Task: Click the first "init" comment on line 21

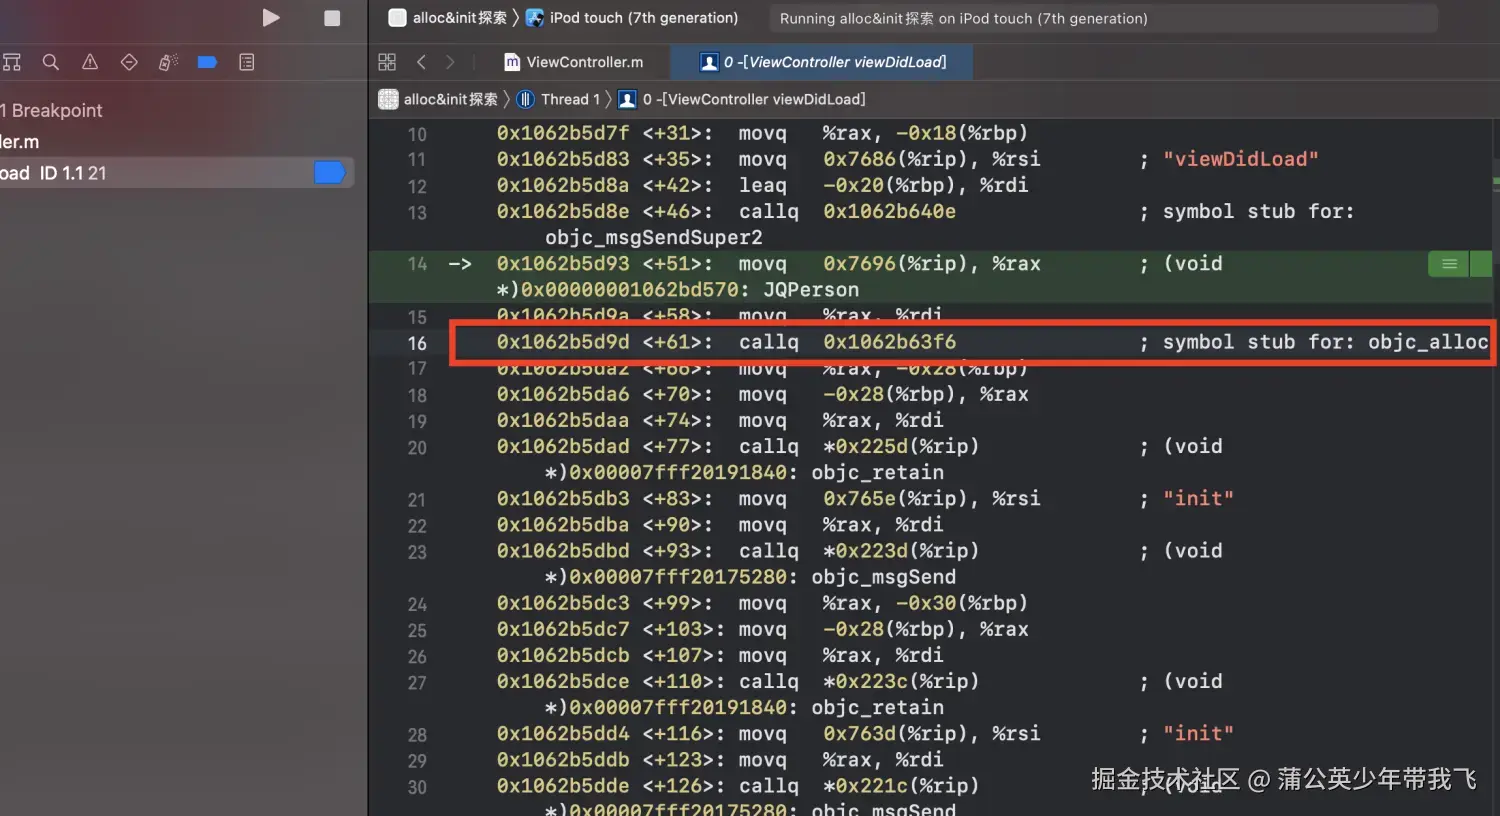Action: coord(1198,498)
